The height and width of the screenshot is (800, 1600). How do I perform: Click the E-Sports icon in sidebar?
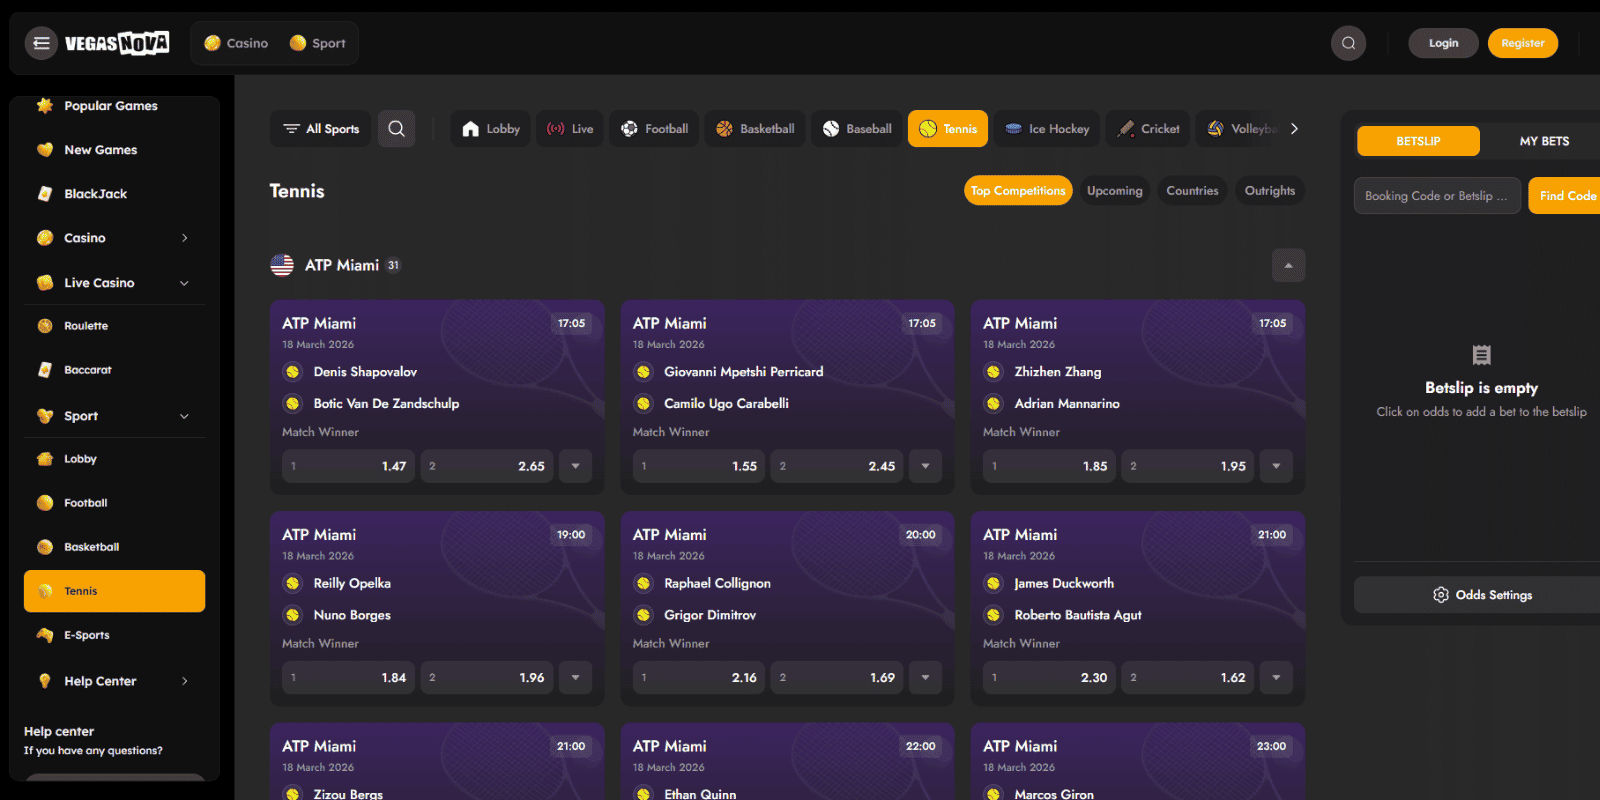point(45,635)
